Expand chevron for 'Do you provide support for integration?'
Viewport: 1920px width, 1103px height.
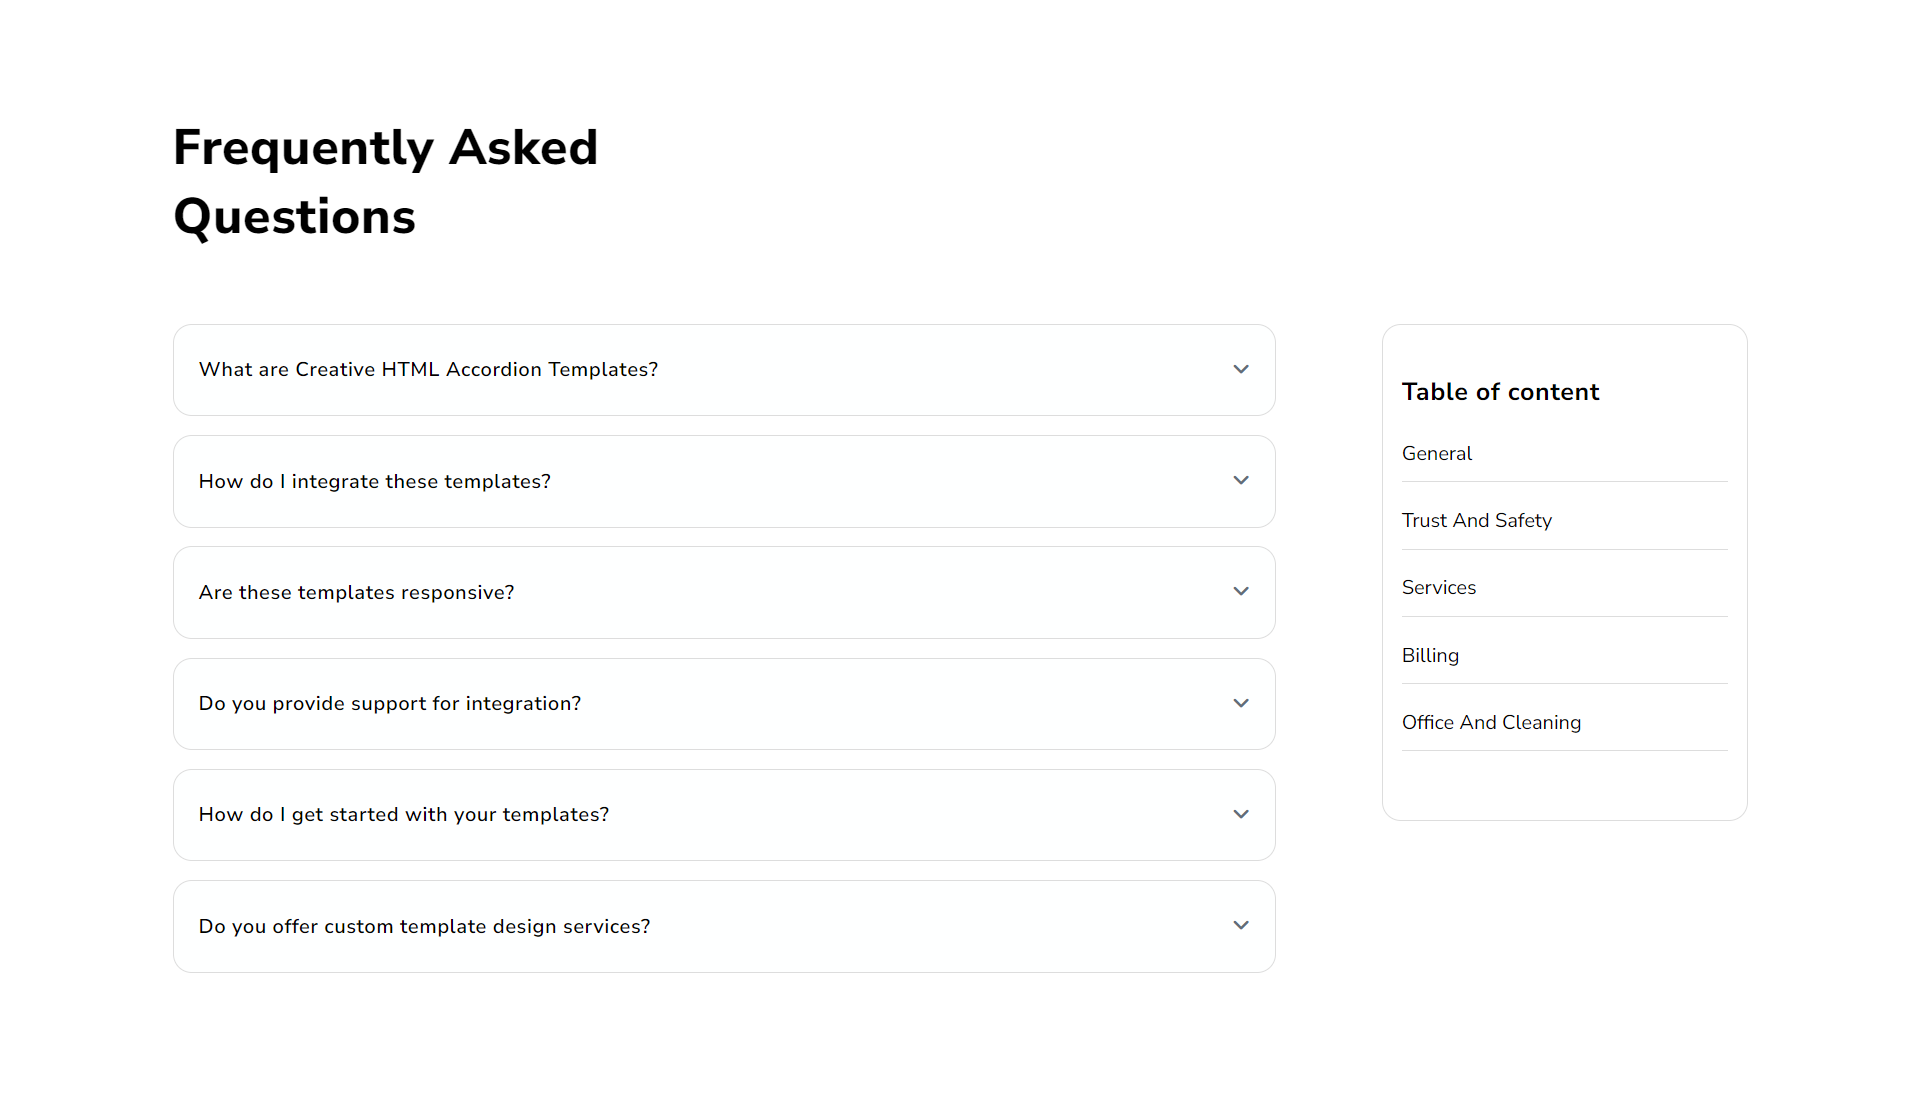click(x=1241, y=703)
